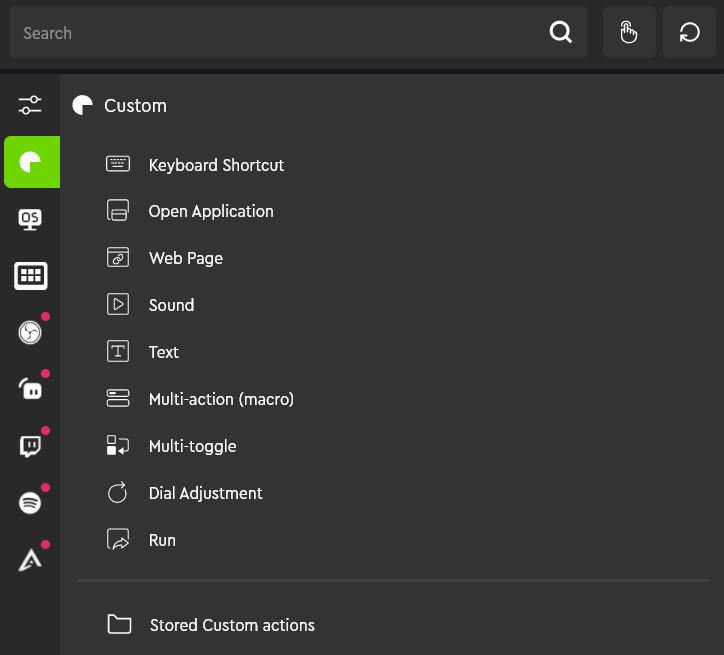Choose the Dial Adjustment action
The height and width of the screenshot is (655, 724).
(x=185, y=493)
